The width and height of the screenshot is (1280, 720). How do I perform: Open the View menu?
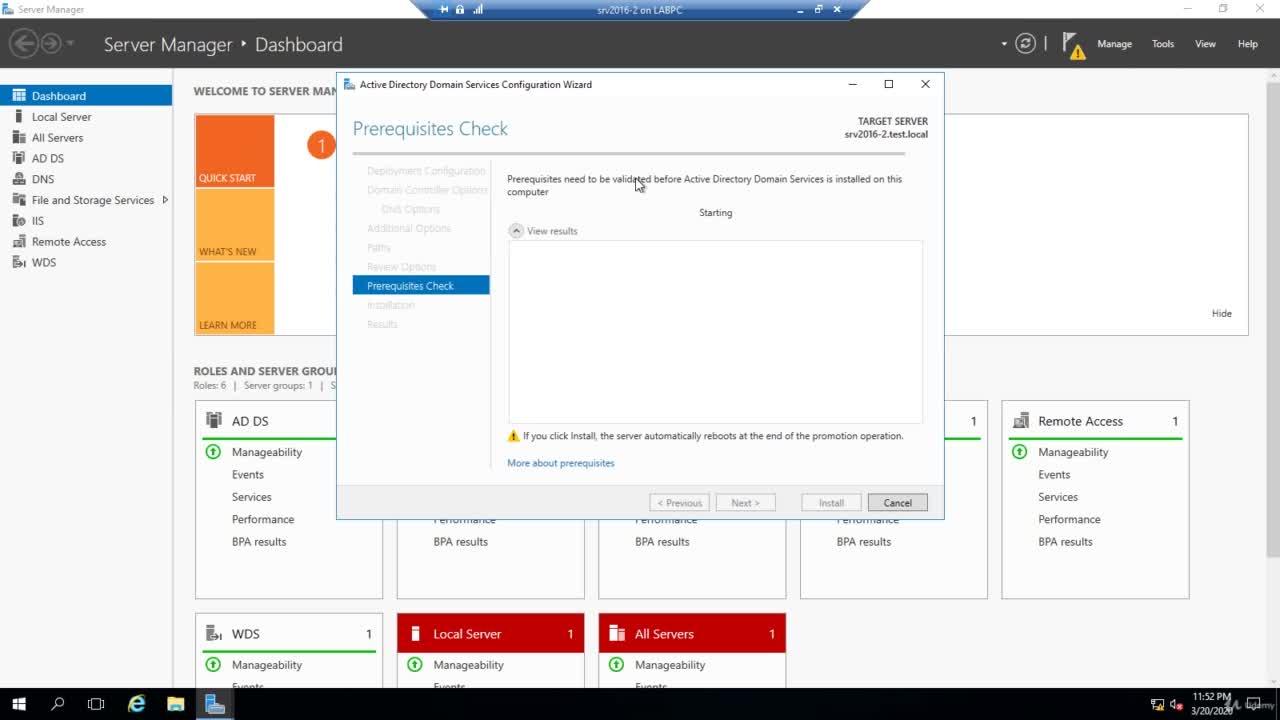[x=1206, y=44]
